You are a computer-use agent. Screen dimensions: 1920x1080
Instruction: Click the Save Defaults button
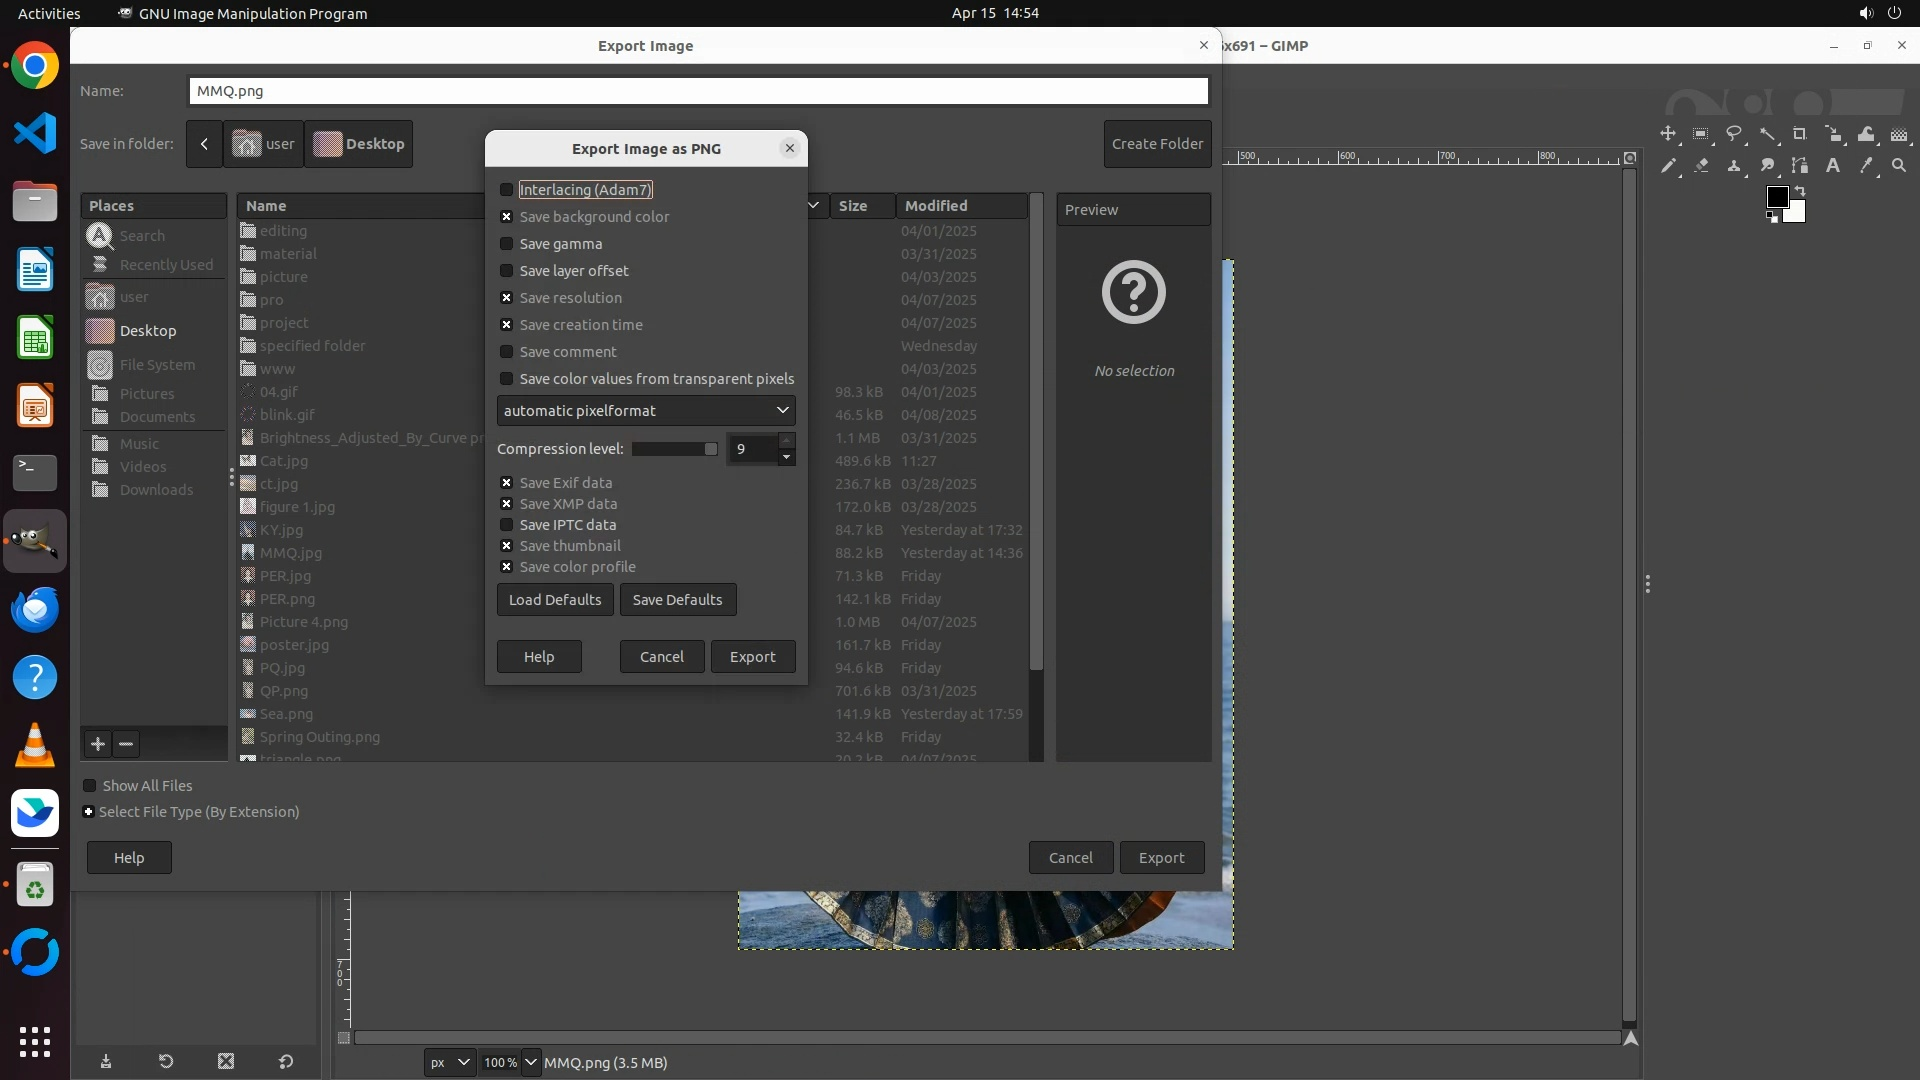677,600
